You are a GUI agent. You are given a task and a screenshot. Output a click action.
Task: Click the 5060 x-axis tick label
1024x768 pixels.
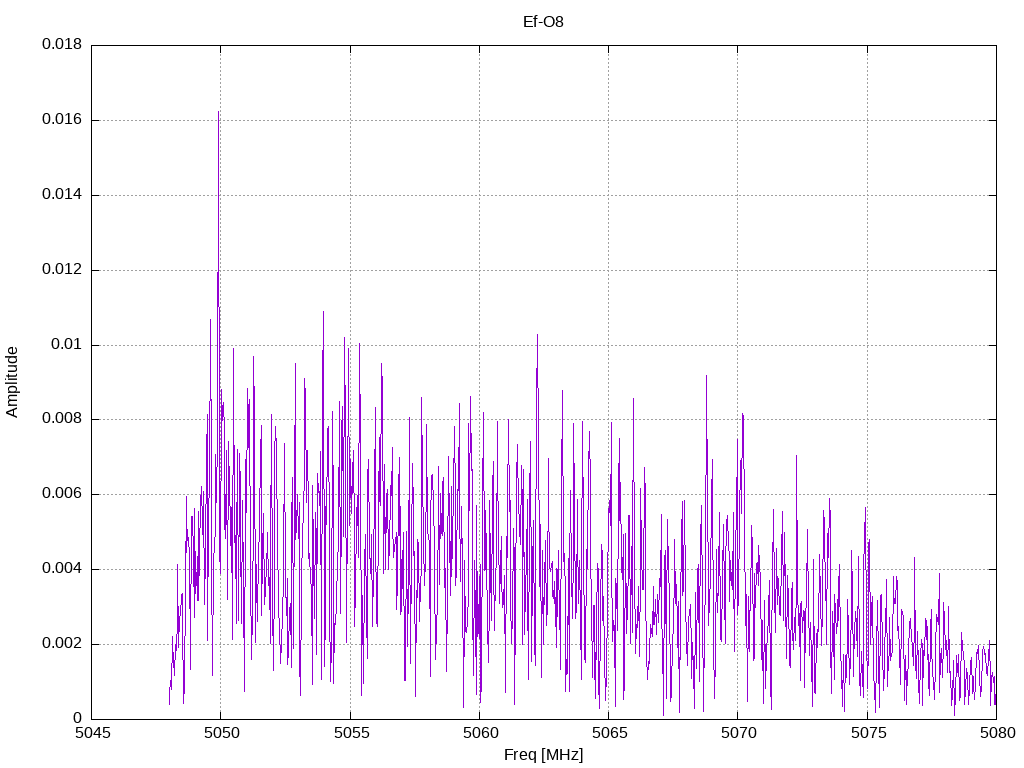pyautogui.click(x=479, y=733)
